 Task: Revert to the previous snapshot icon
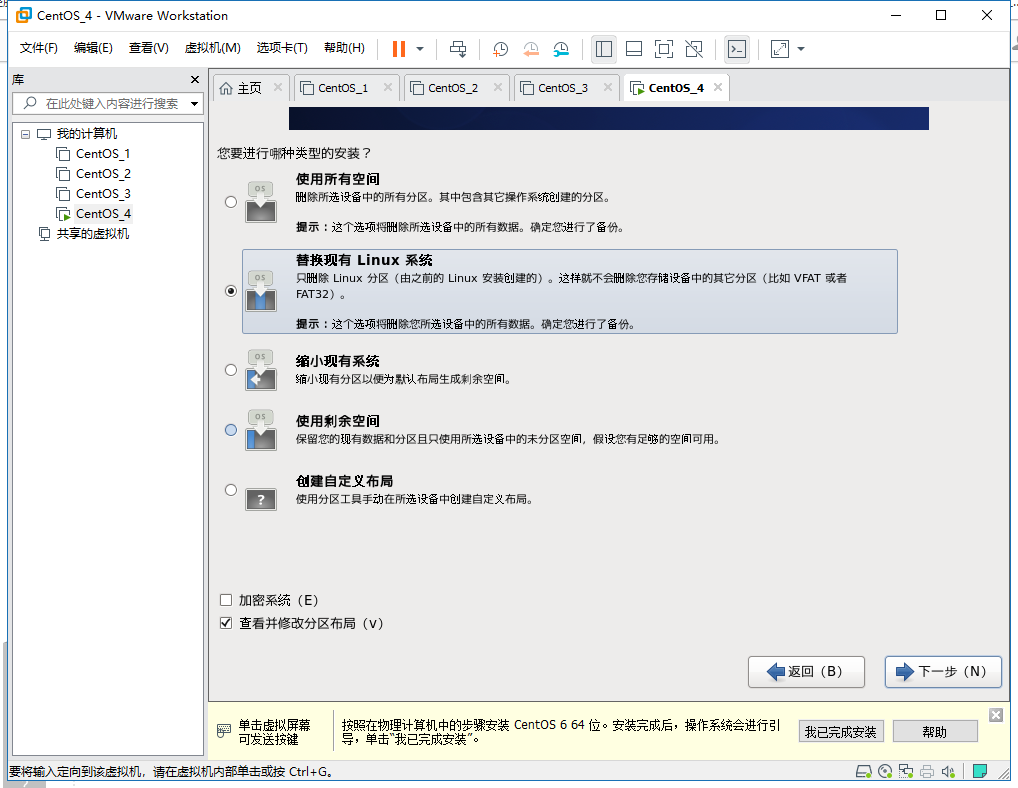coord(530,49)
